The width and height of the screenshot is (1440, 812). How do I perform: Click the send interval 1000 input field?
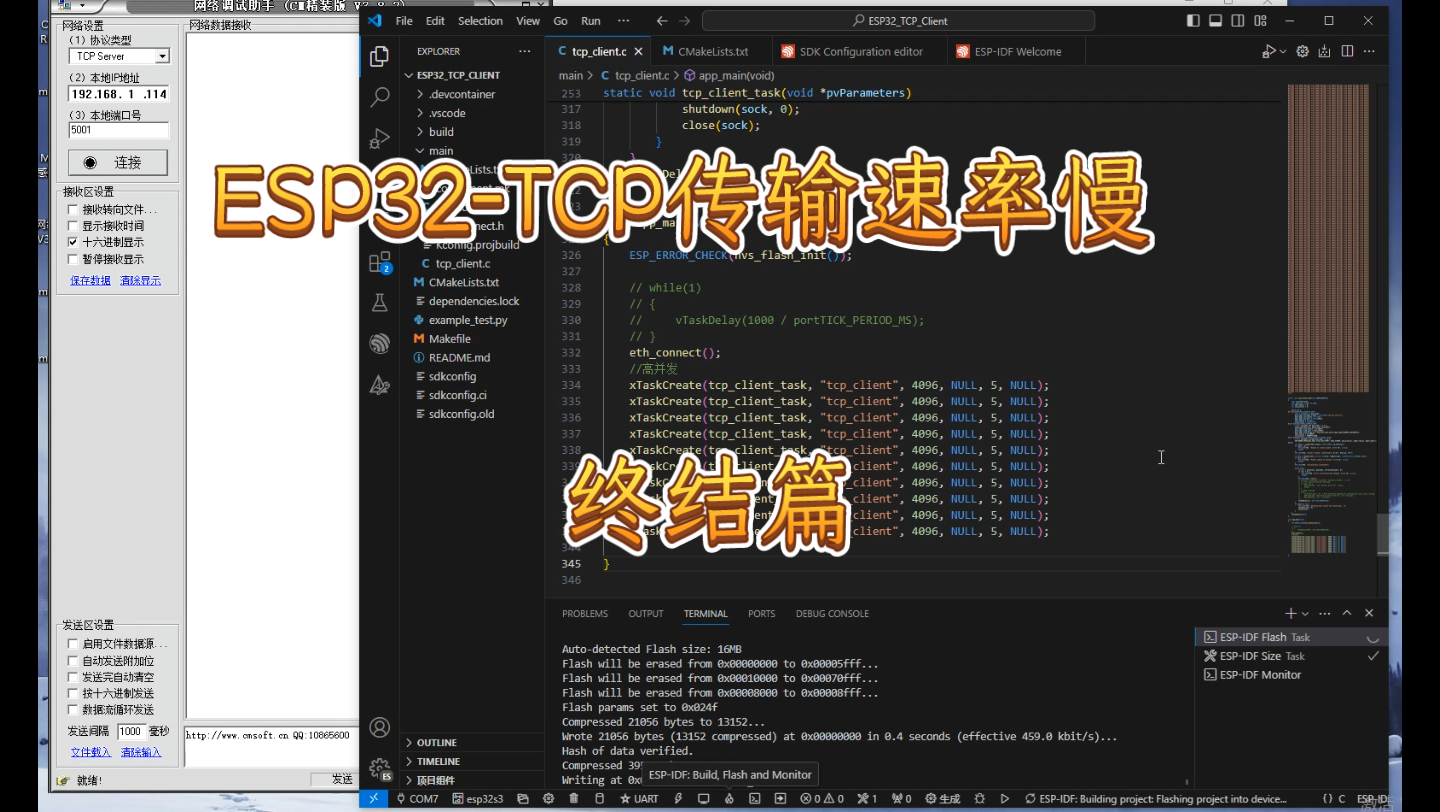pyautogui.click(x=131, y=731)
